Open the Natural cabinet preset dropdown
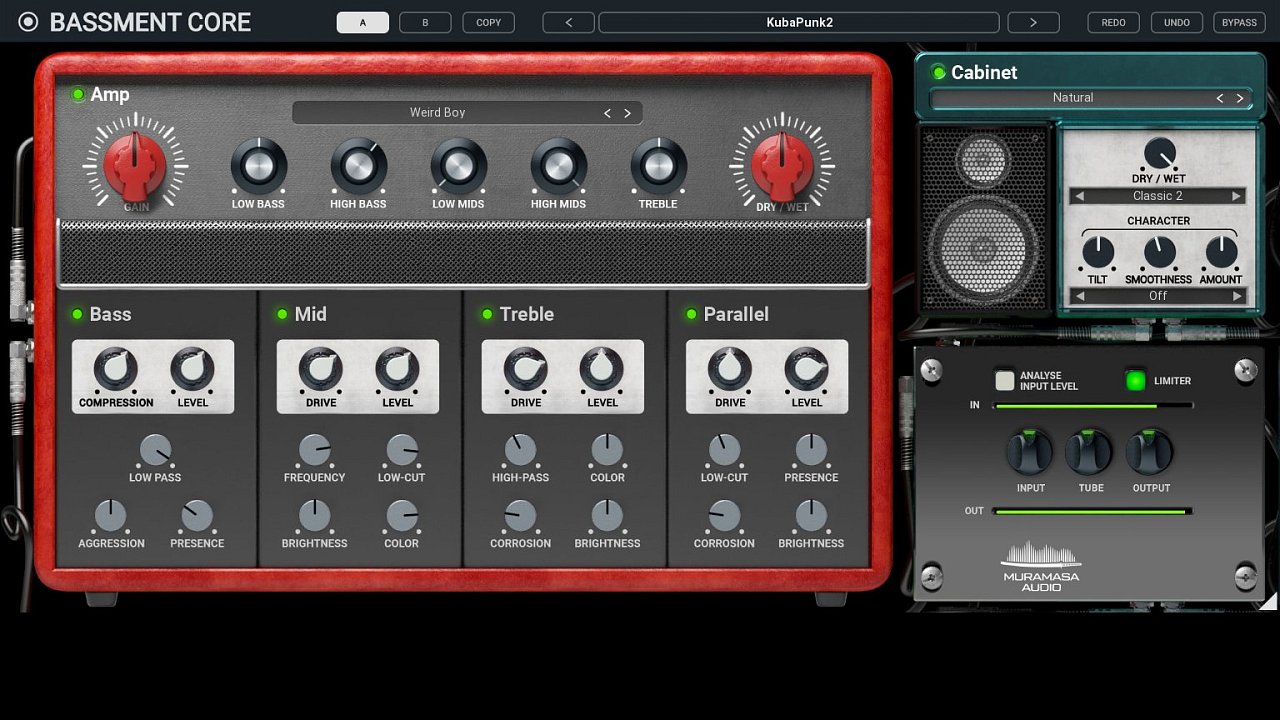Screen dimensions: 1280x720 [x=1072, y=98]
